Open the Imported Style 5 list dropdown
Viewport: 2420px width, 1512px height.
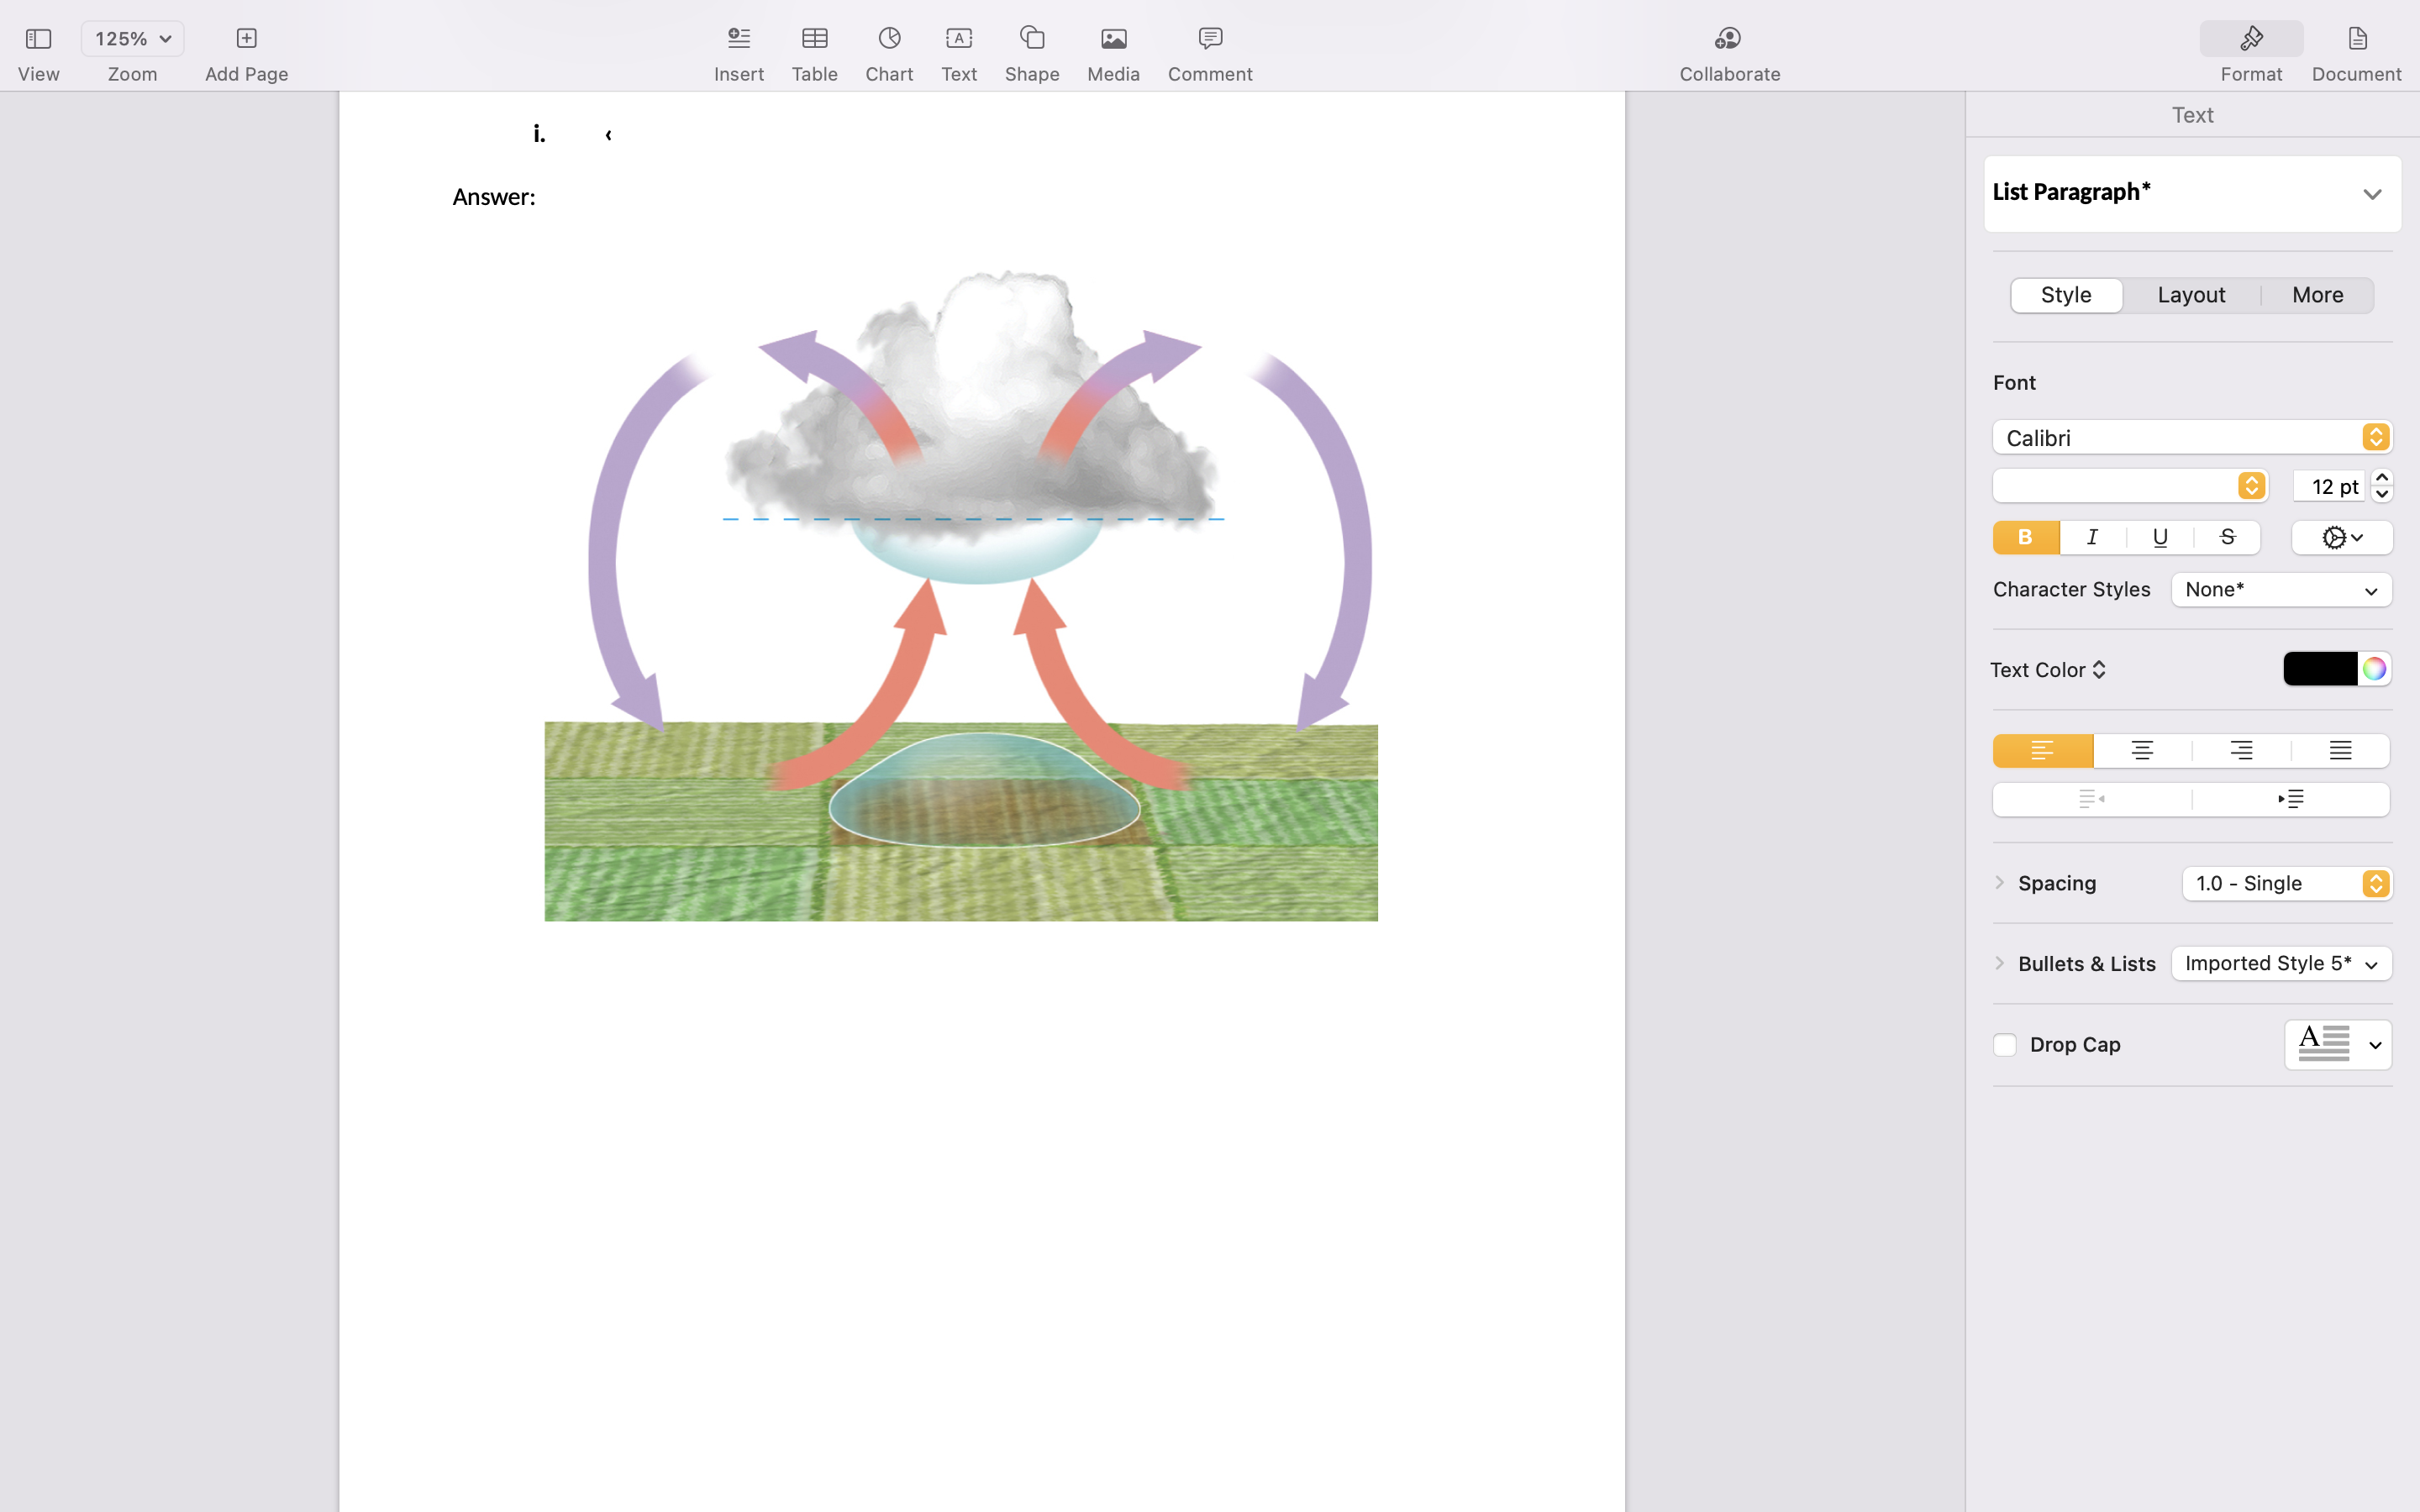point(2281,964)
